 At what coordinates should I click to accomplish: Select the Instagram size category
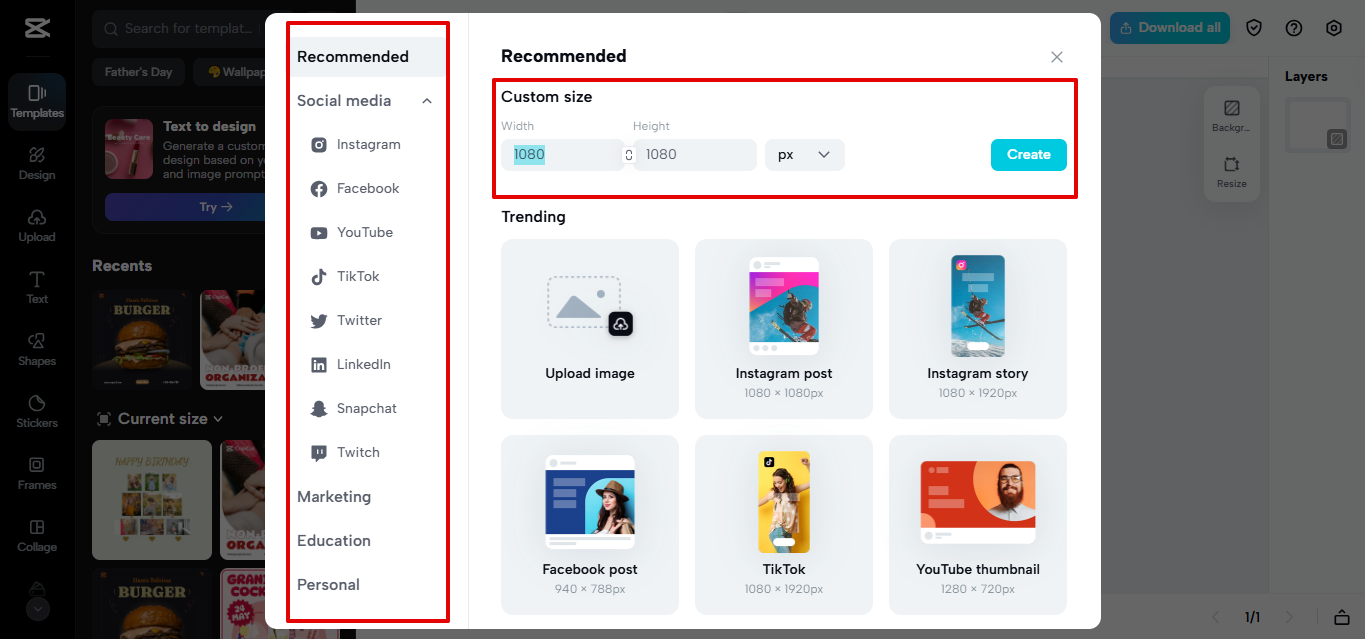click(368, 144)
